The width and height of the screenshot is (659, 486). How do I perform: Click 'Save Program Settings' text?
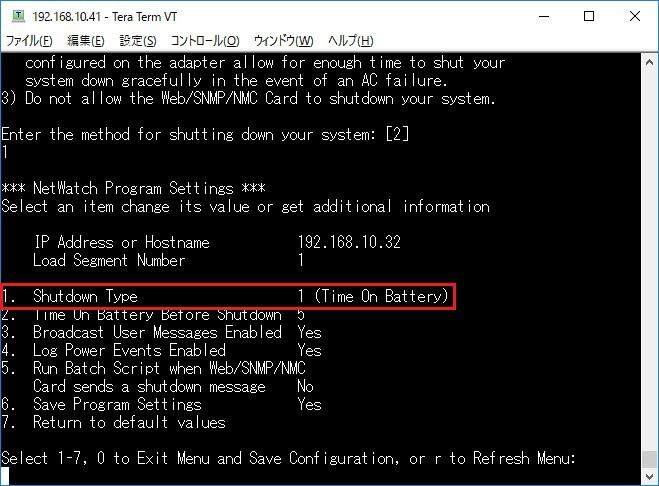[117, 404]
